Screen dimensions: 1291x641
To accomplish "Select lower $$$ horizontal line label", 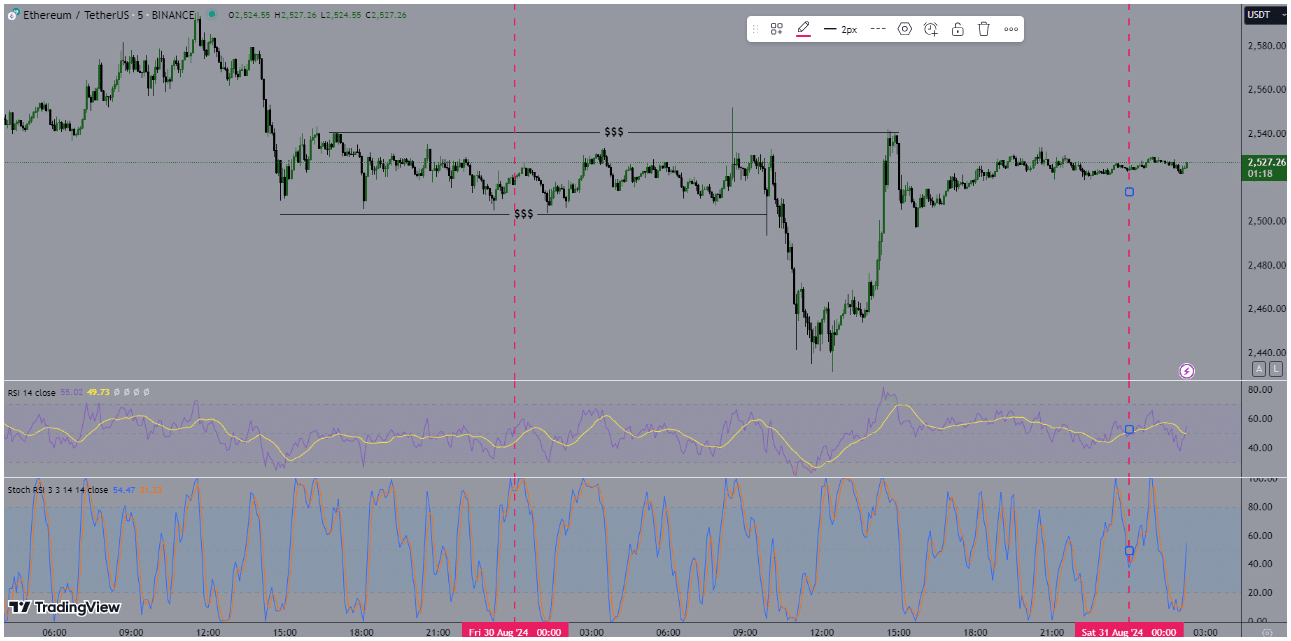I will tap(524, 214).
